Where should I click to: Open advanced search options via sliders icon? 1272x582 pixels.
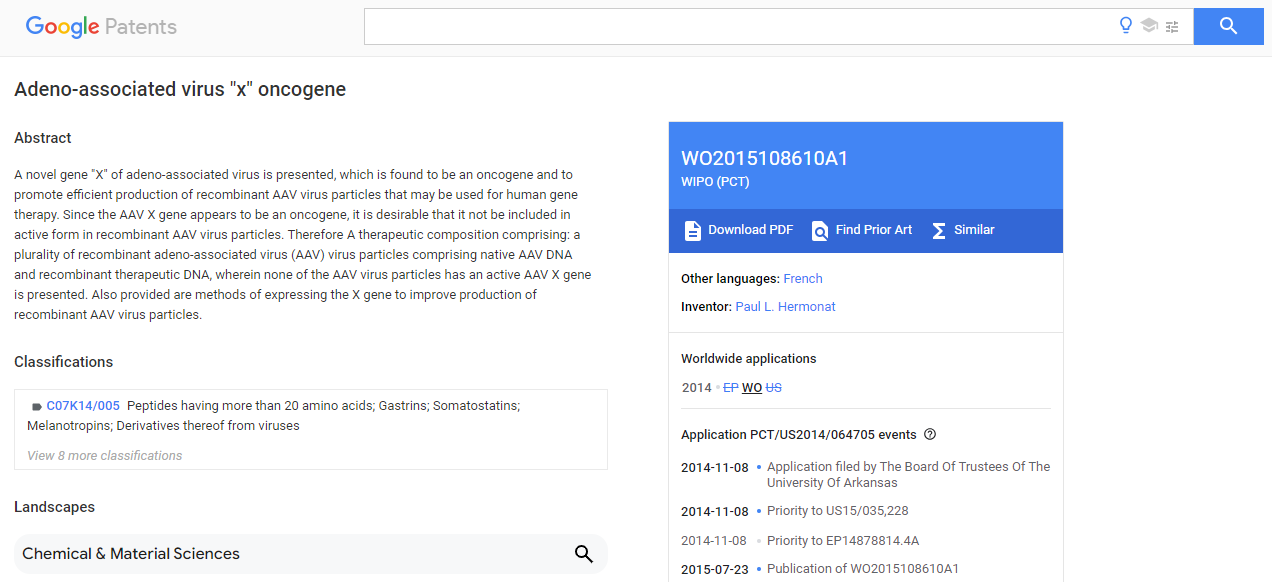click(x=1172, y=26)
